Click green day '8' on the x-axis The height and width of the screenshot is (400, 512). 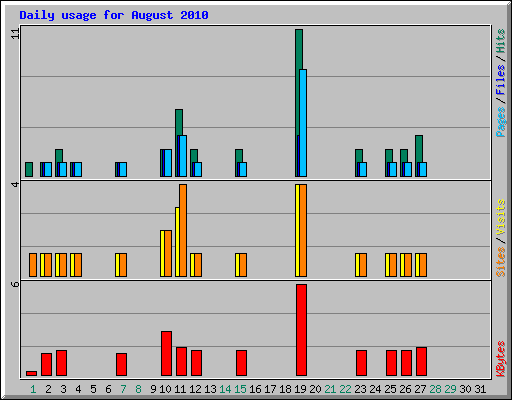pyautogui.click(x=138, y=389)
